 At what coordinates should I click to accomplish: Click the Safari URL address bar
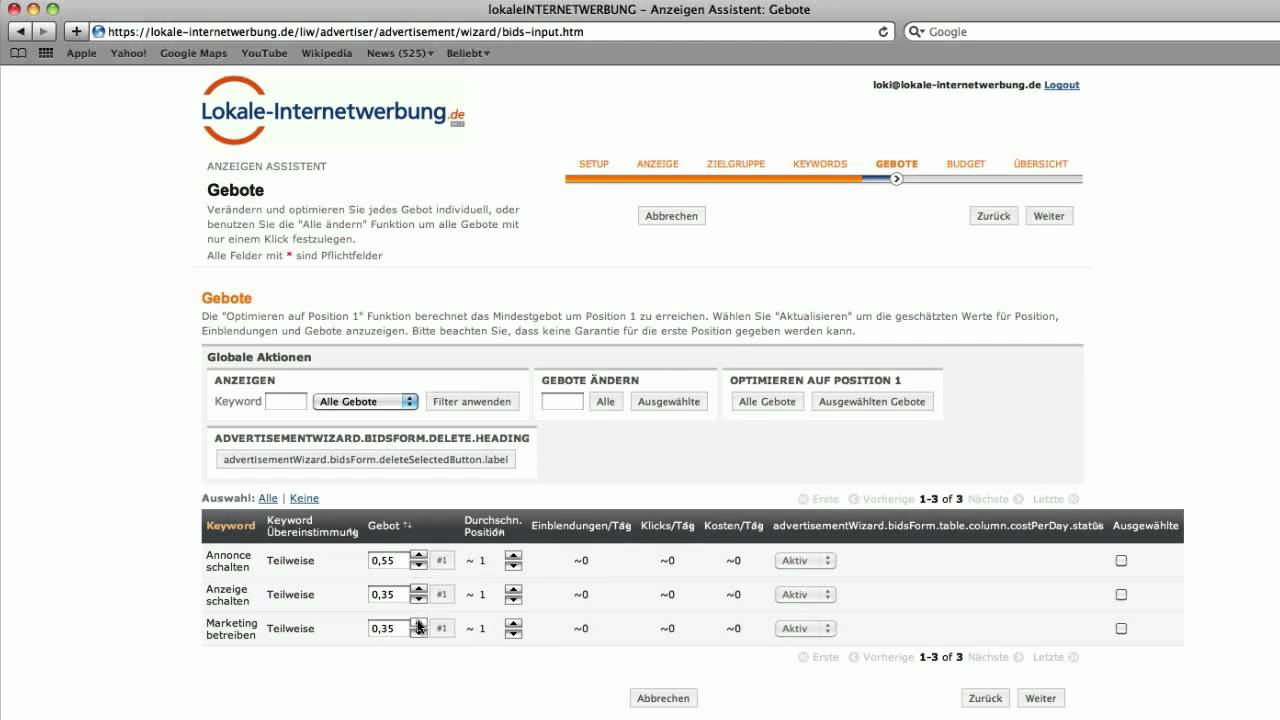tap(490, 32)
